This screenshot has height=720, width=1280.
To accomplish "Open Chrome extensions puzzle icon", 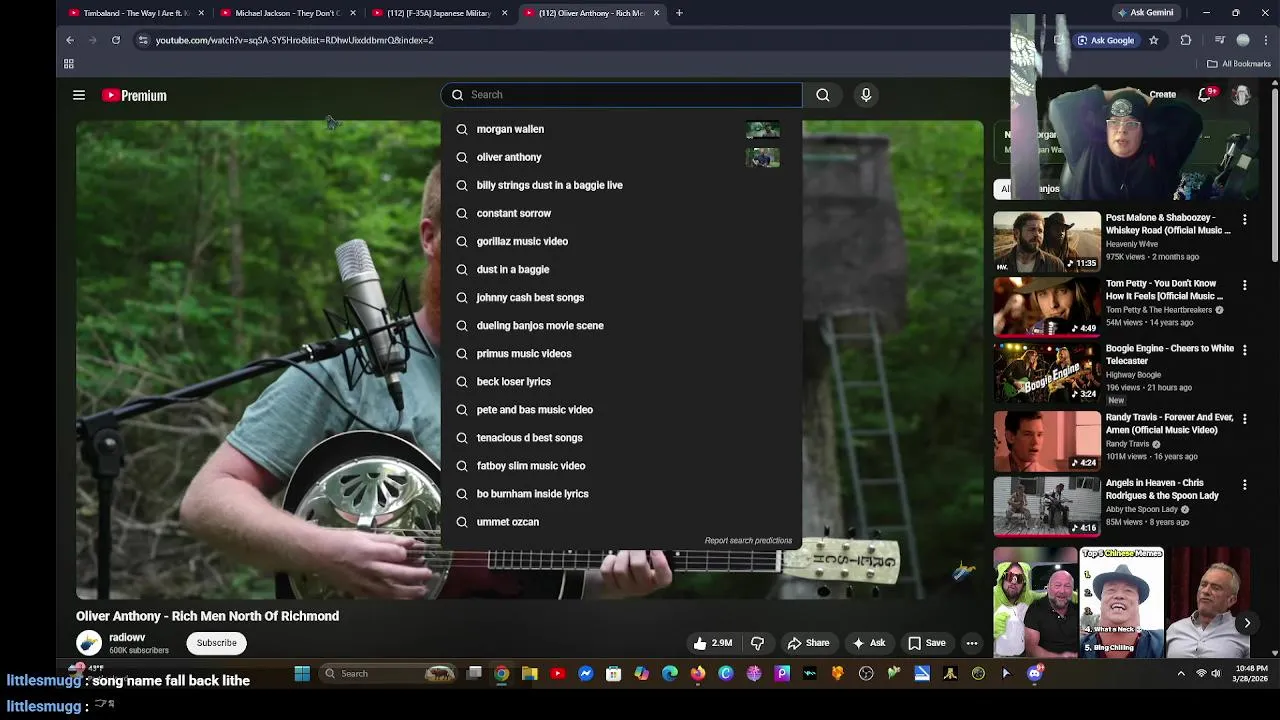I will click(x=1186, y=40).
